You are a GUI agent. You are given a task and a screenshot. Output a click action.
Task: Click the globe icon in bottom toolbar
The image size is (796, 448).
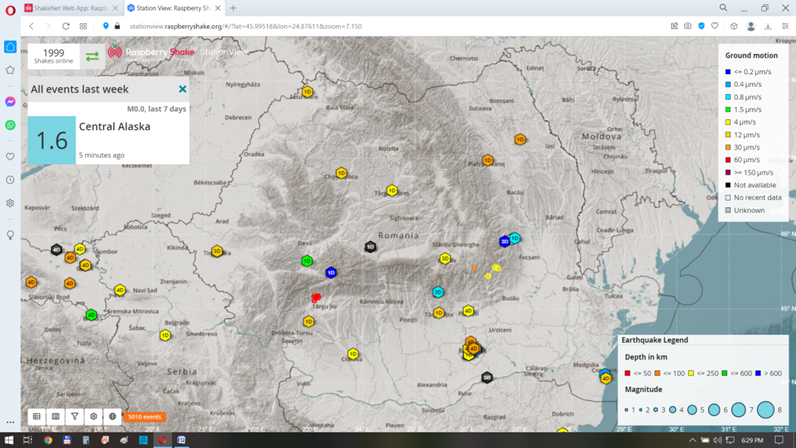point(112,416)
